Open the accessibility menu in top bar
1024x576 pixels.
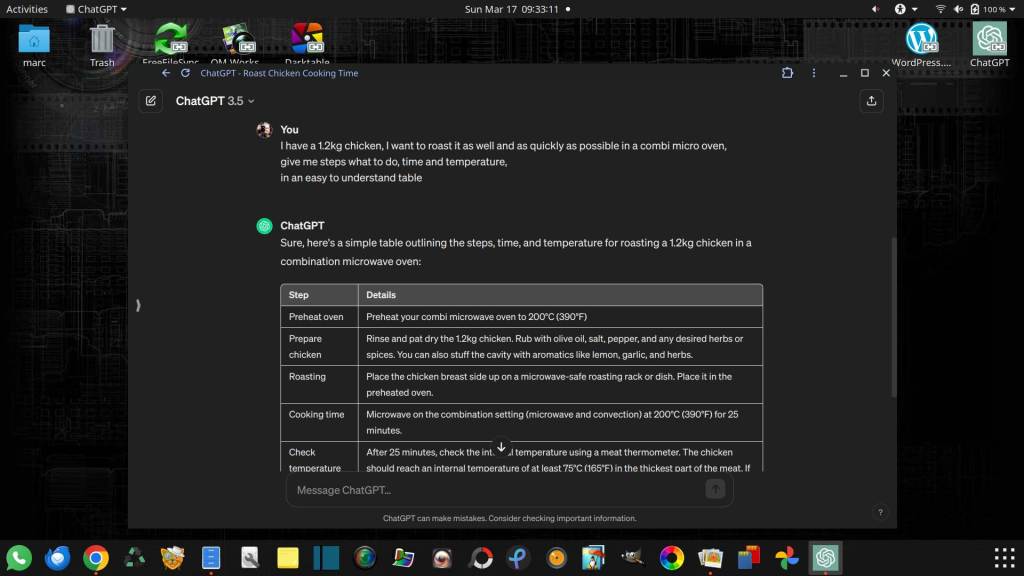(x=906, y=9)
